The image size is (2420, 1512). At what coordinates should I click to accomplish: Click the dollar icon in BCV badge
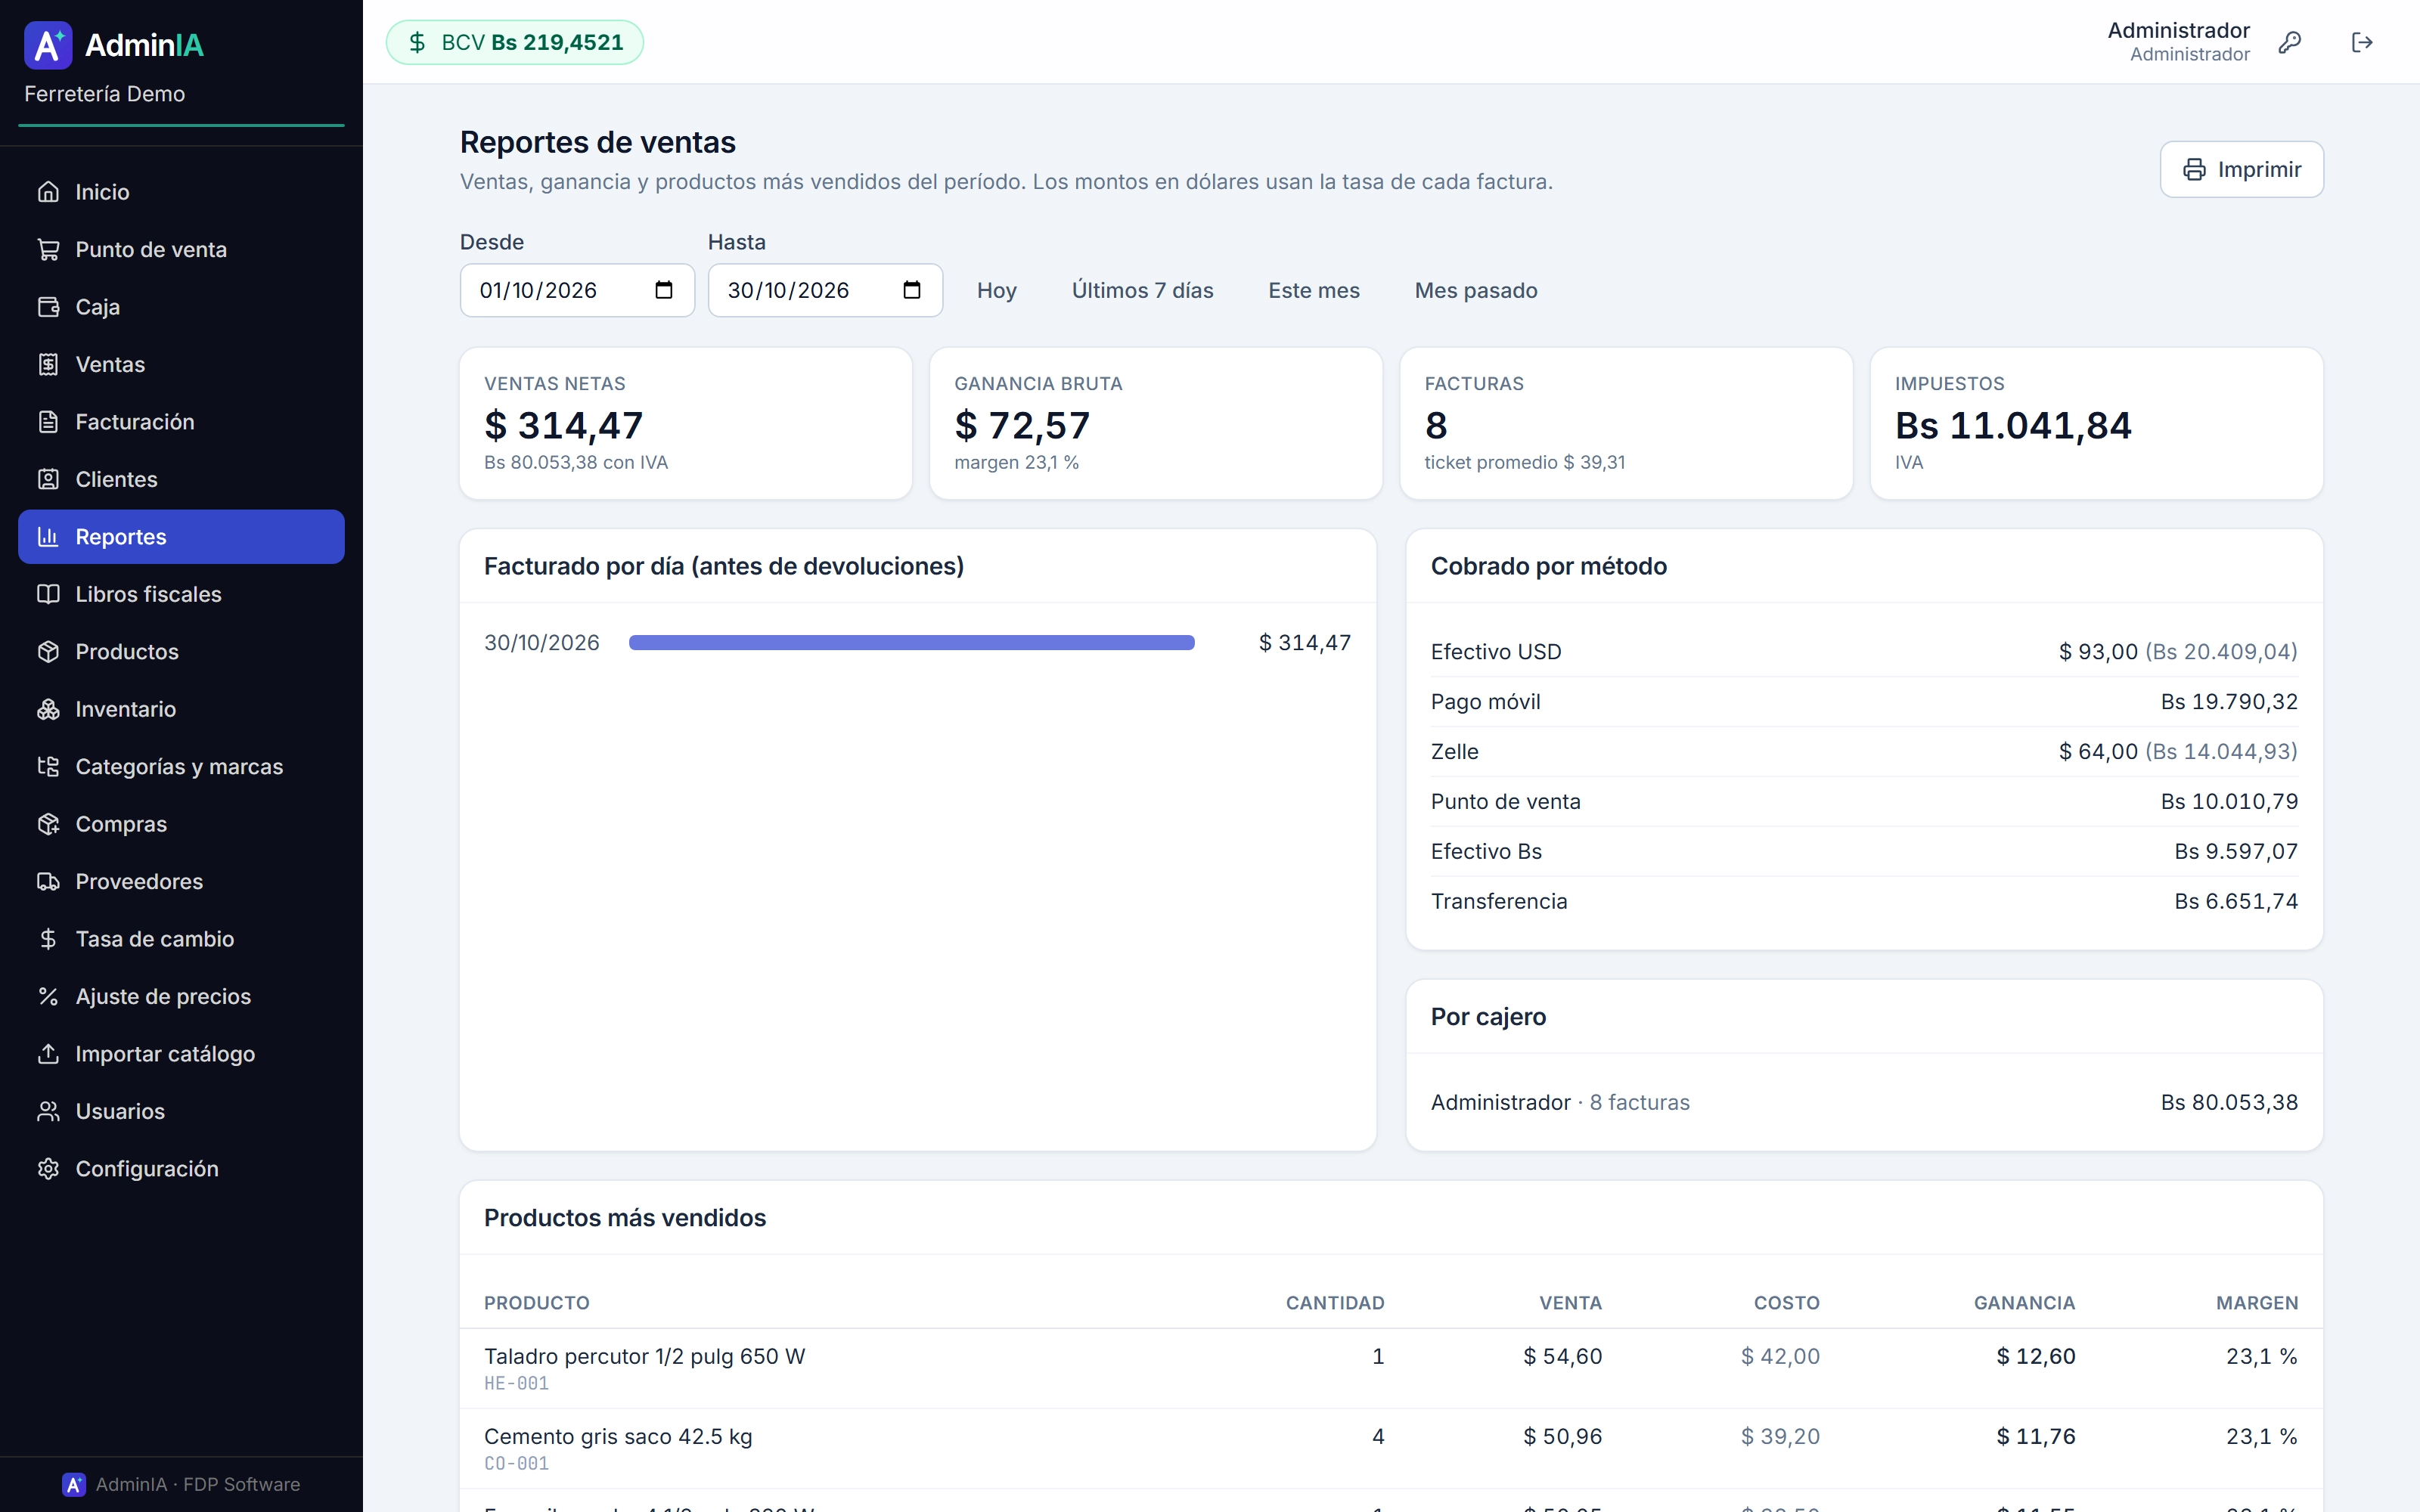coord(417,42)
